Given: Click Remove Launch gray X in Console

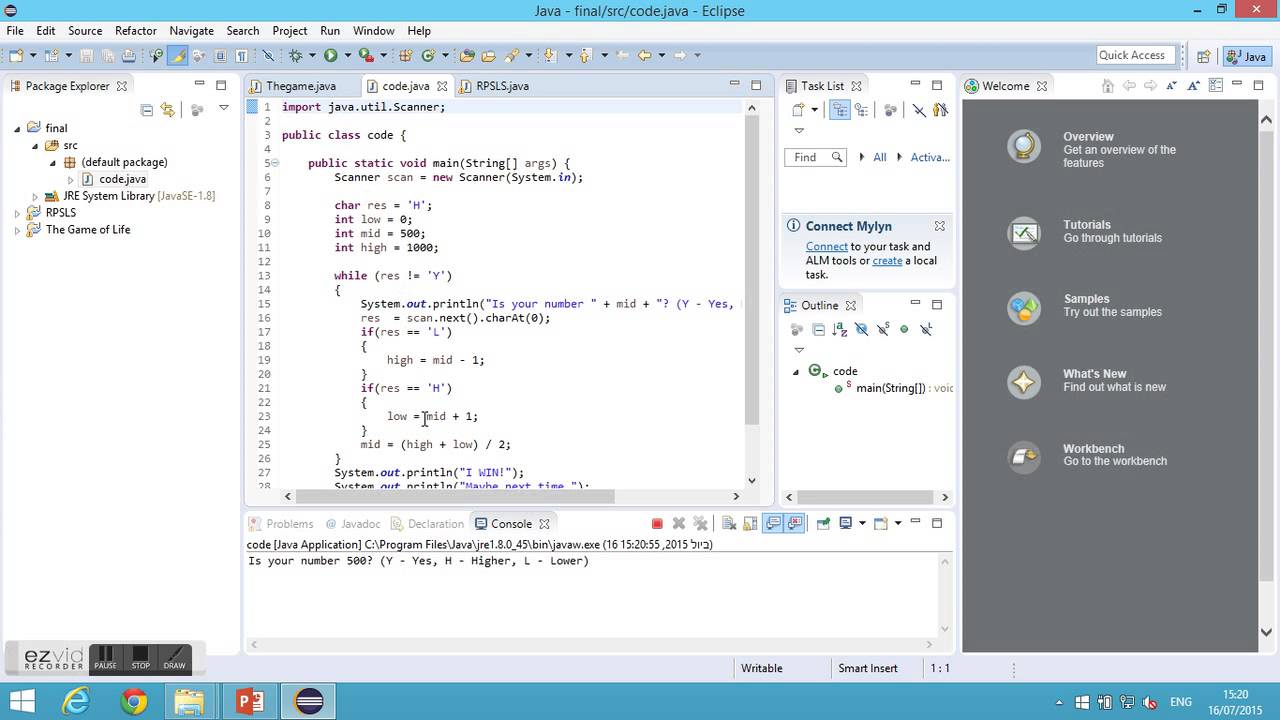Looking at the screenshot, I should (679, 523).
